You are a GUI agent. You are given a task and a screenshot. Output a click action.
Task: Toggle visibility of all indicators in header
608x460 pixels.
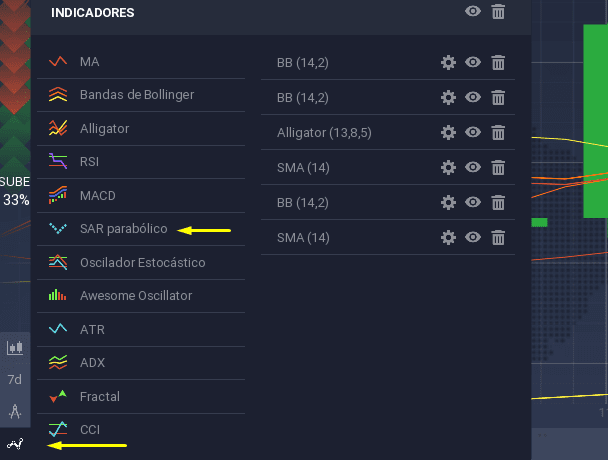[x=473, y=11]
